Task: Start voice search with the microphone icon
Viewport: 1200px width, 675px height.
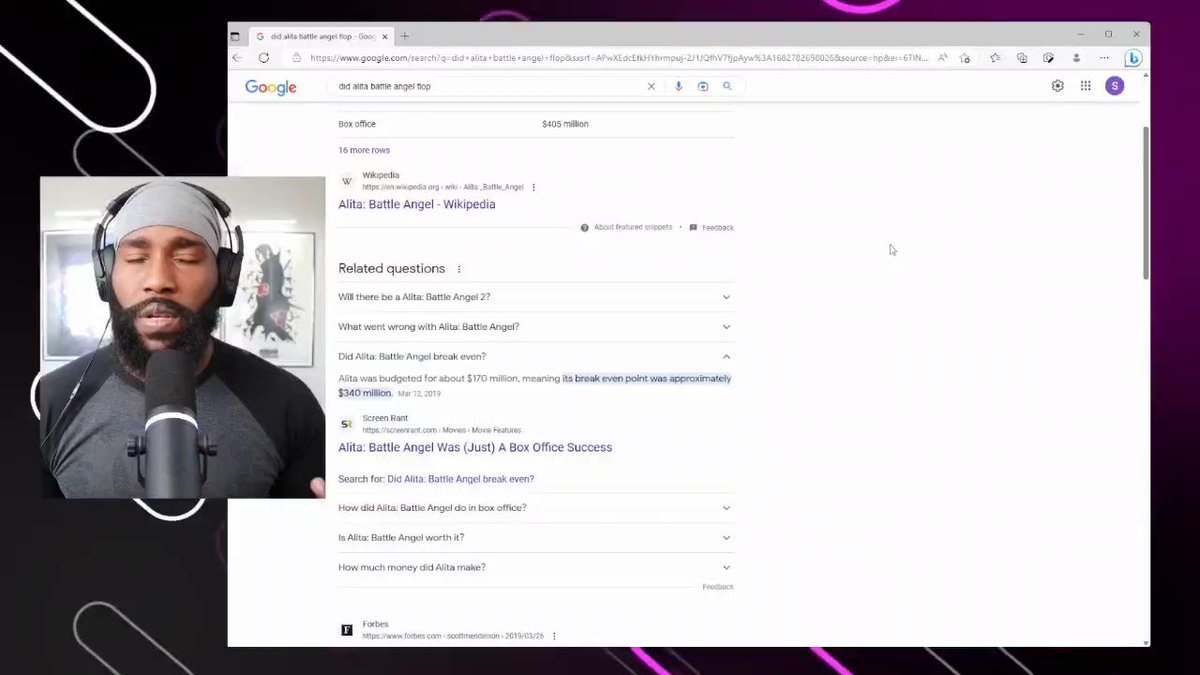Action: point(678,87)
